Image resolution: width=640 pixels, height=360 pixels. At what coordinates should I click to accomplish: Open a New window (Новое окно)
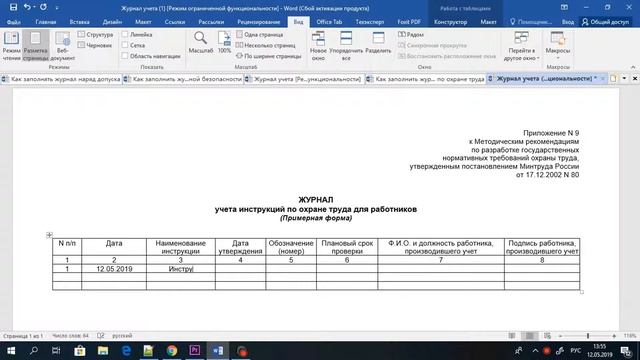coord(318,46)
